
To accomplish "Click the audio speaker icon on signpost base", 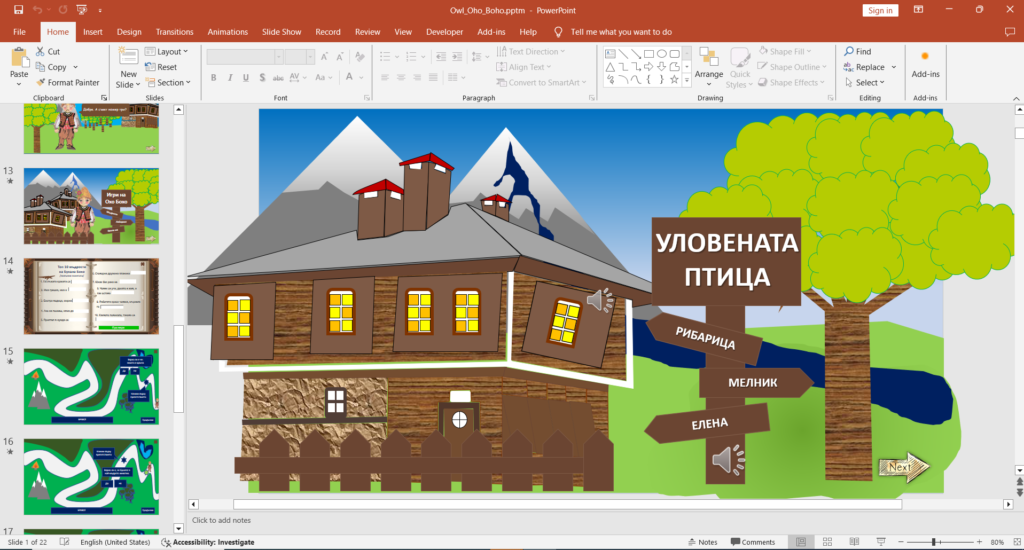I will [x=728, y=460].
